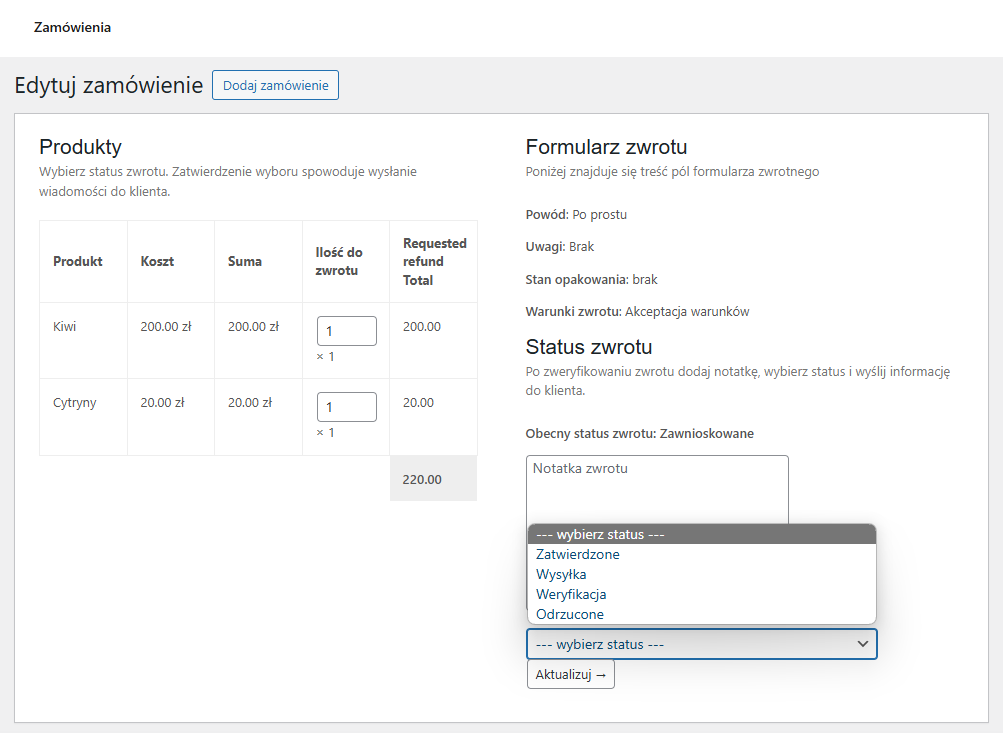Focus the Kiwi refund quantity field
Image resolution: width=1003 pixels, height=733 pixels.
346,331
